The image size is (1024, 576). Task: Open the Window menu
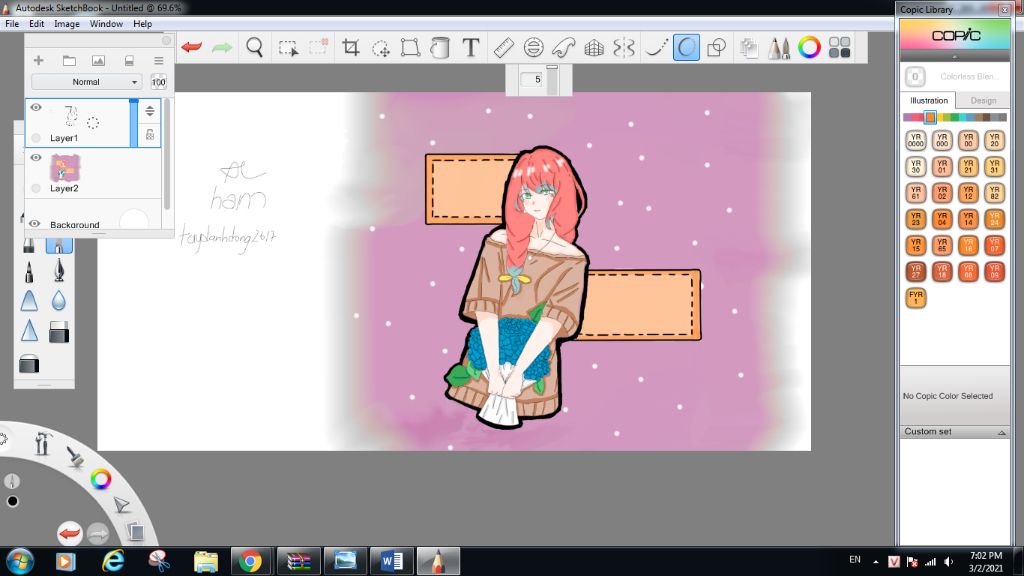tap(106, 24)
